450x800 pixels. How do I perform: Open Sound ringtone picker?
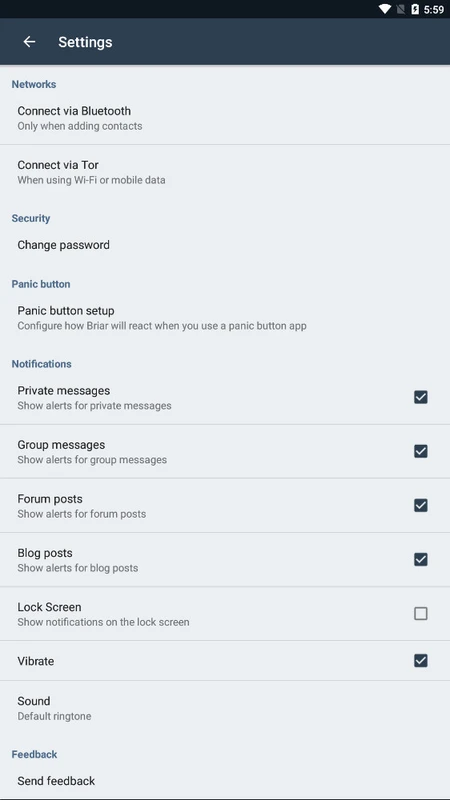[x=225, y=708]
